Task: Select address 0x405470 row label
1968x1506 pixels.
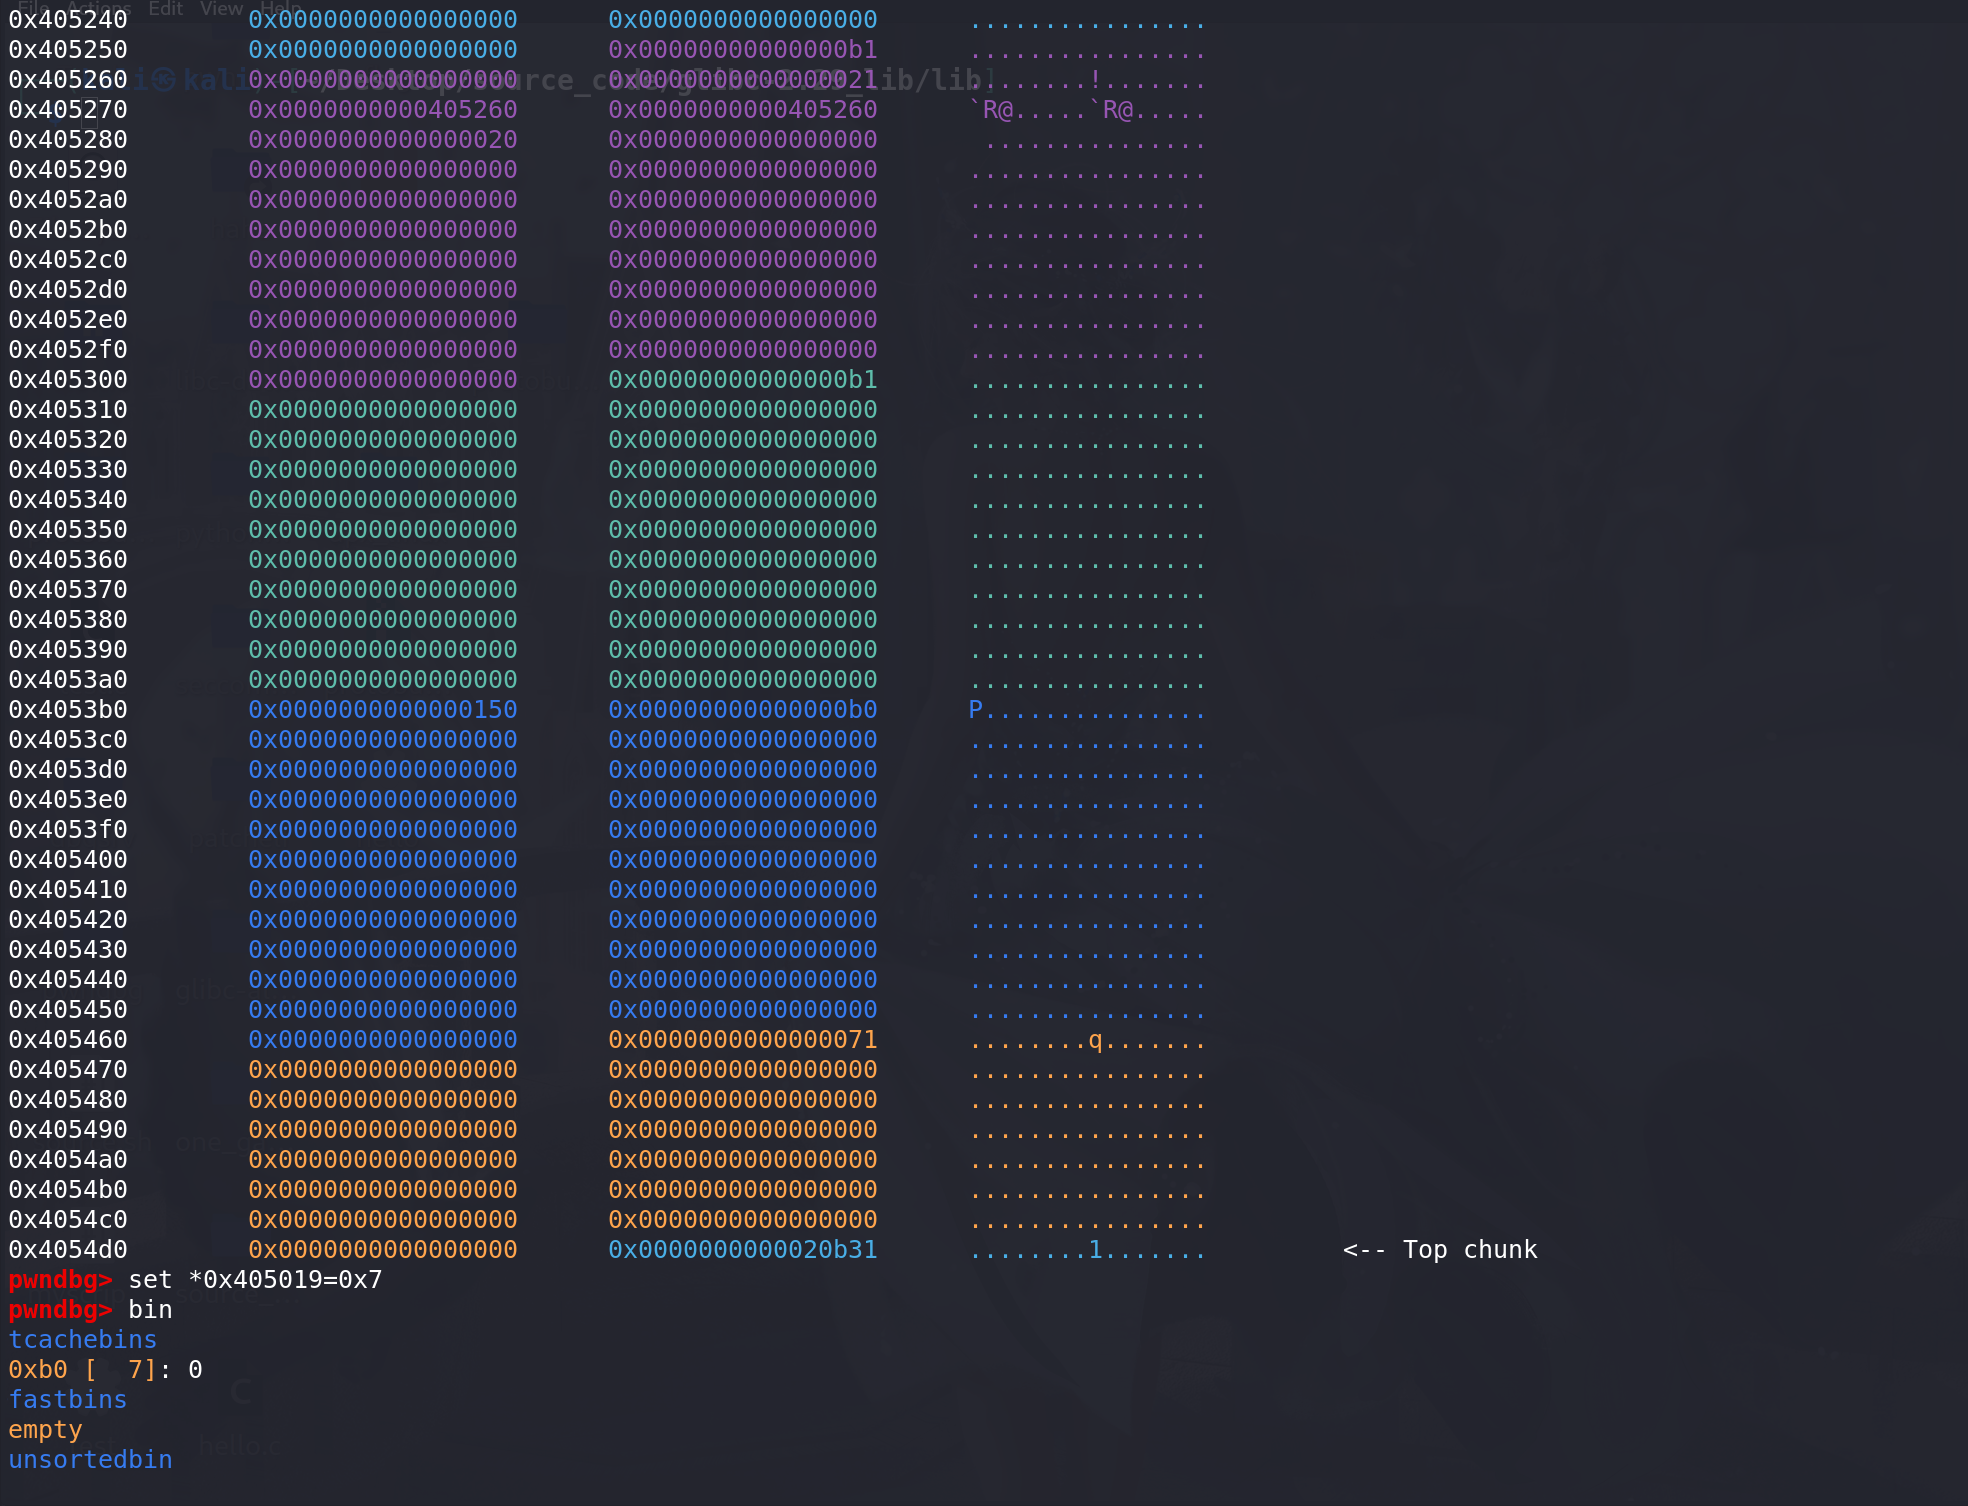Action: pyautogui.click(x=68, y=1069)
